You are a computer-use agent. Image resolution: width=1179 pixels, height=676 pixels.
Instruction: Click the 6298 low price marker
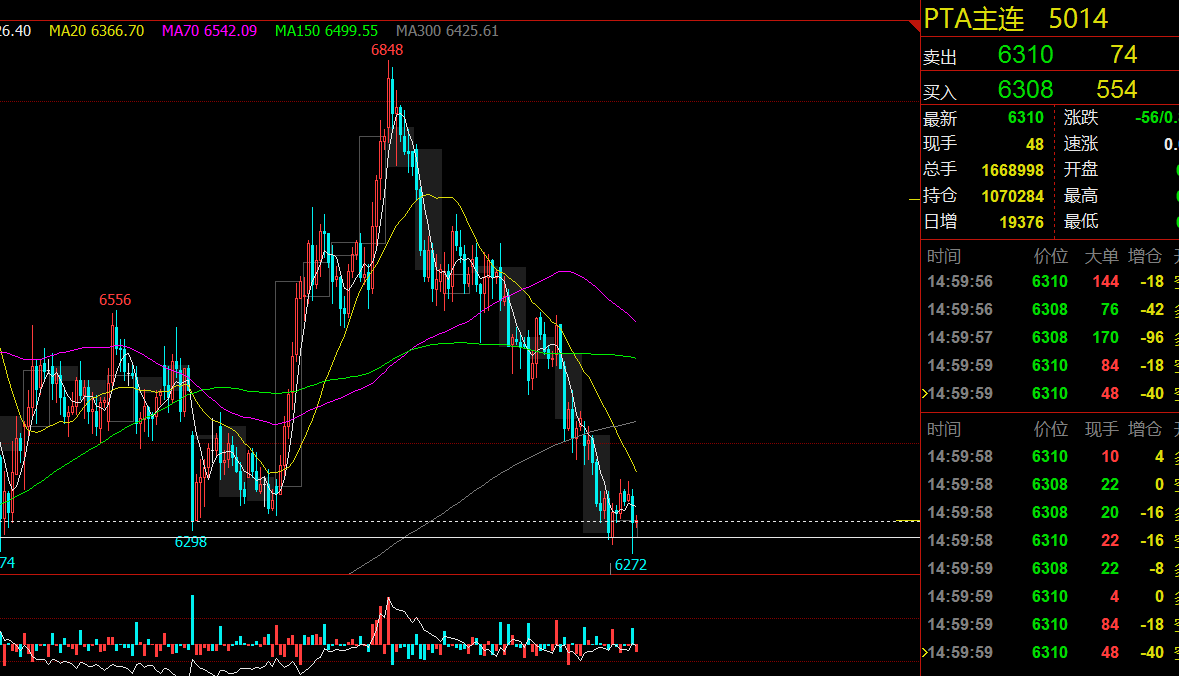(x=191, y=542)
